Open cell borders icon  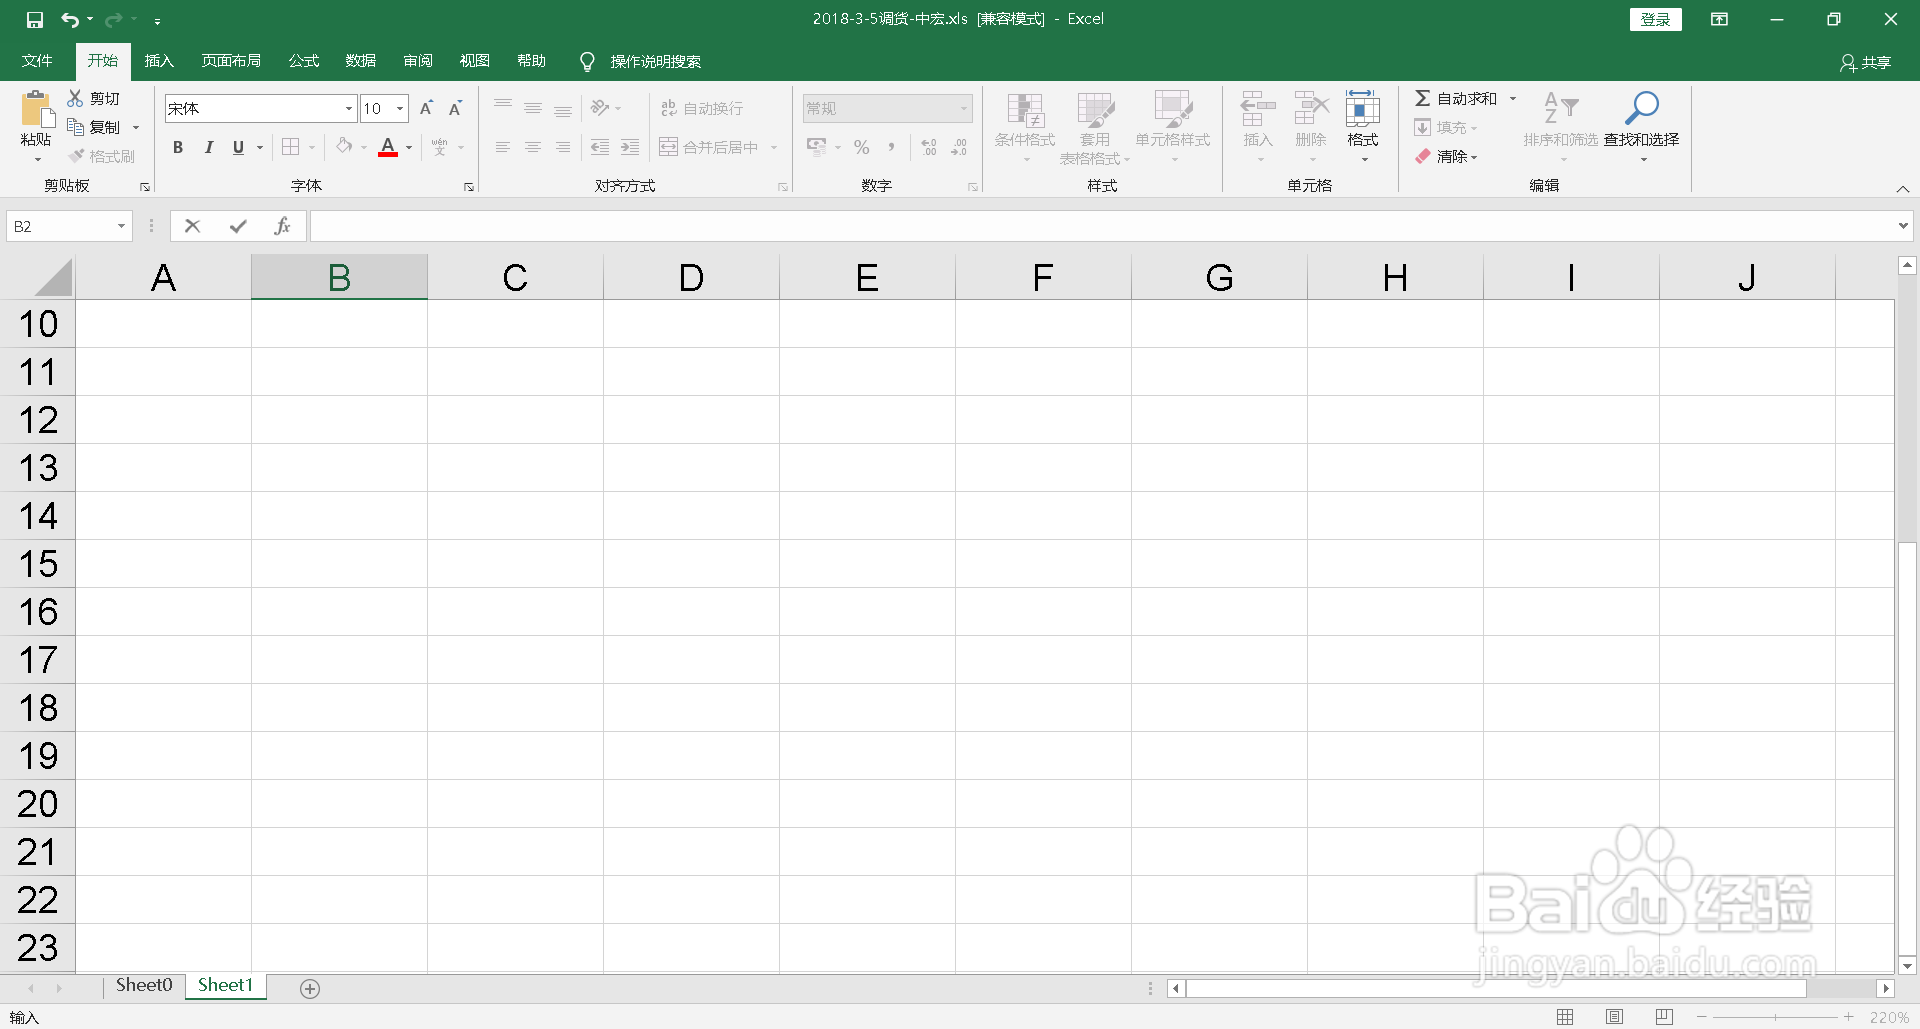(290, 147)
